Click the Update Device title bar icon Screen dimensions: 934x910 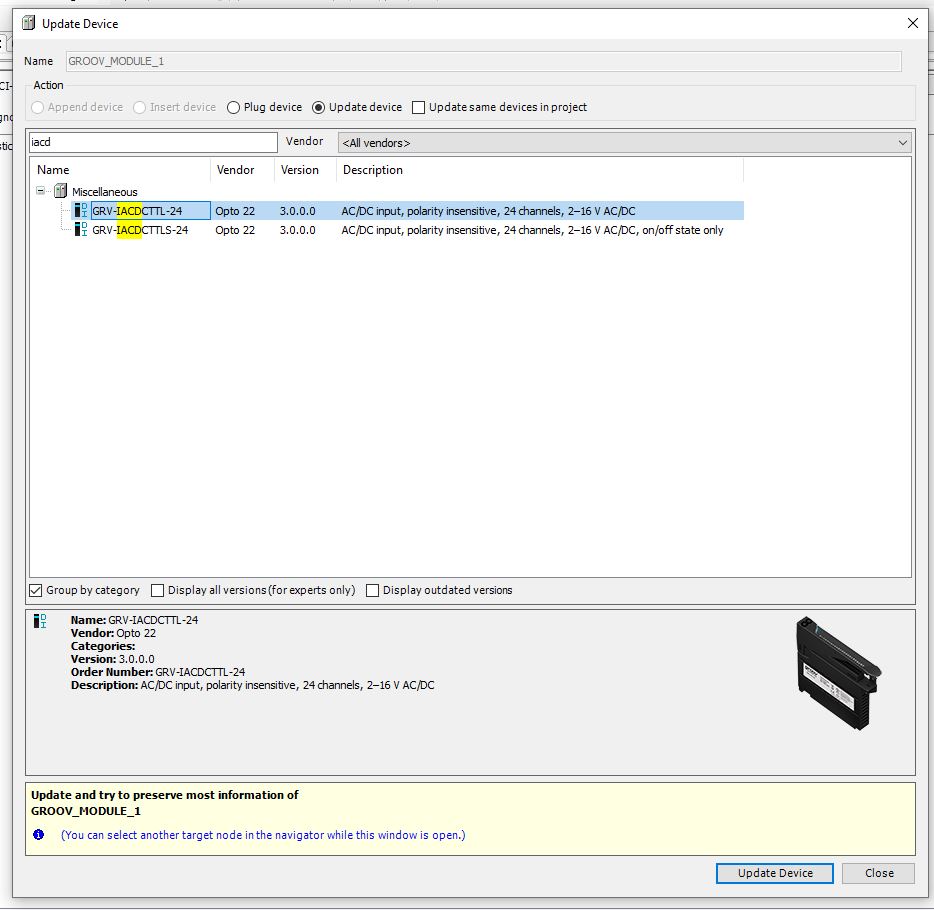click(28, 23)
